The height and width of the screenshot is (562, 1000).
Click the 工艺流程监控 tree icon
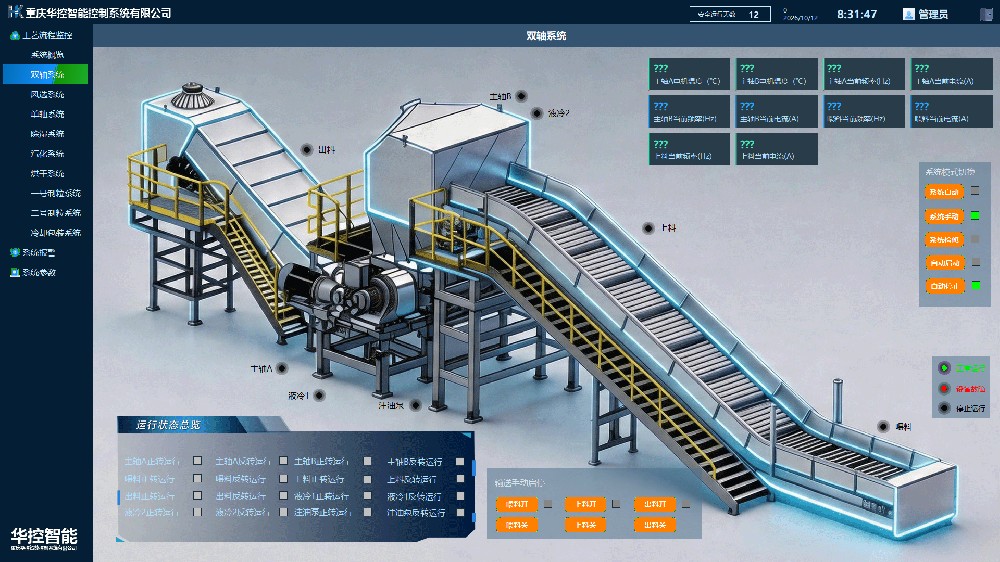(15, 36)
